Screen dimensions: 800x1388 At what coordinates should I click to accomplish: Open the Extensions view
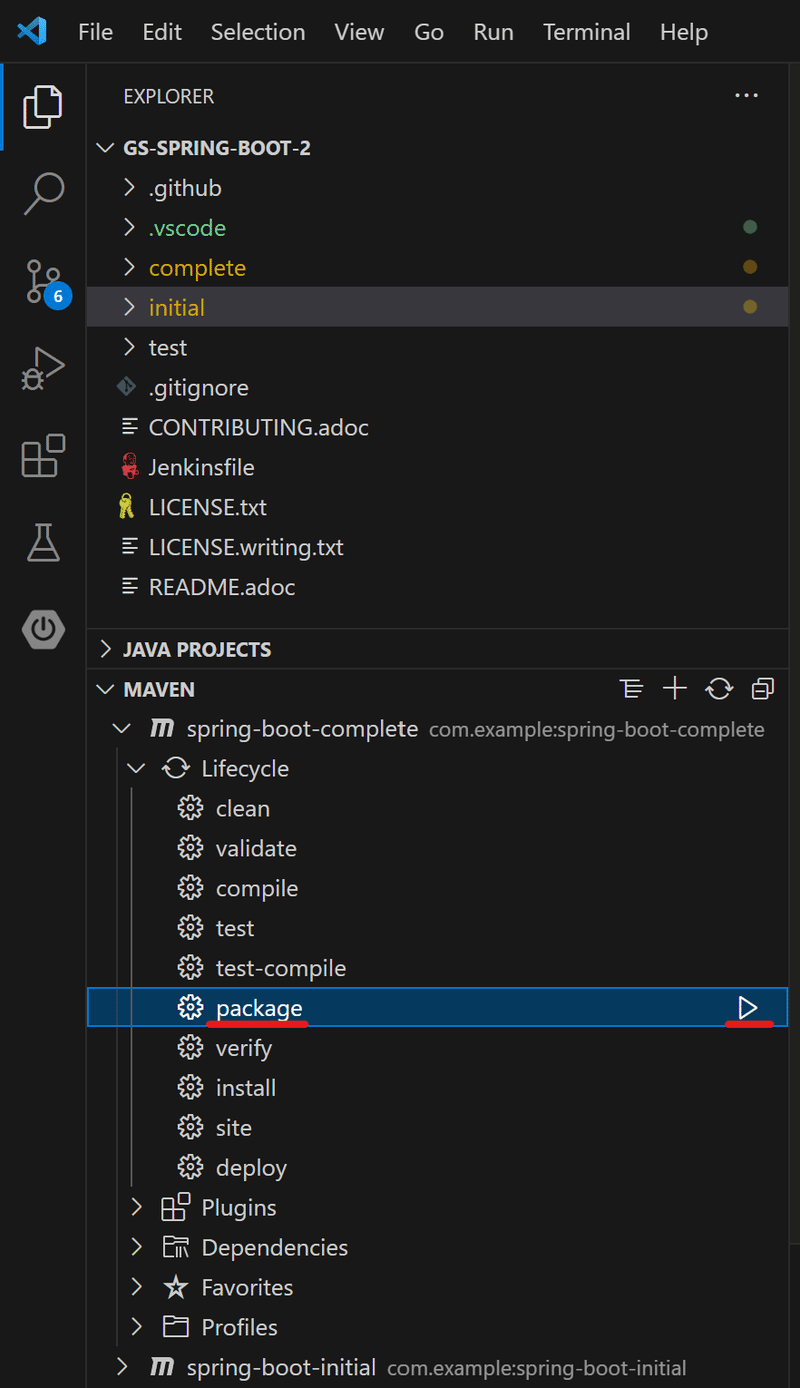click(x=43, y=456)
